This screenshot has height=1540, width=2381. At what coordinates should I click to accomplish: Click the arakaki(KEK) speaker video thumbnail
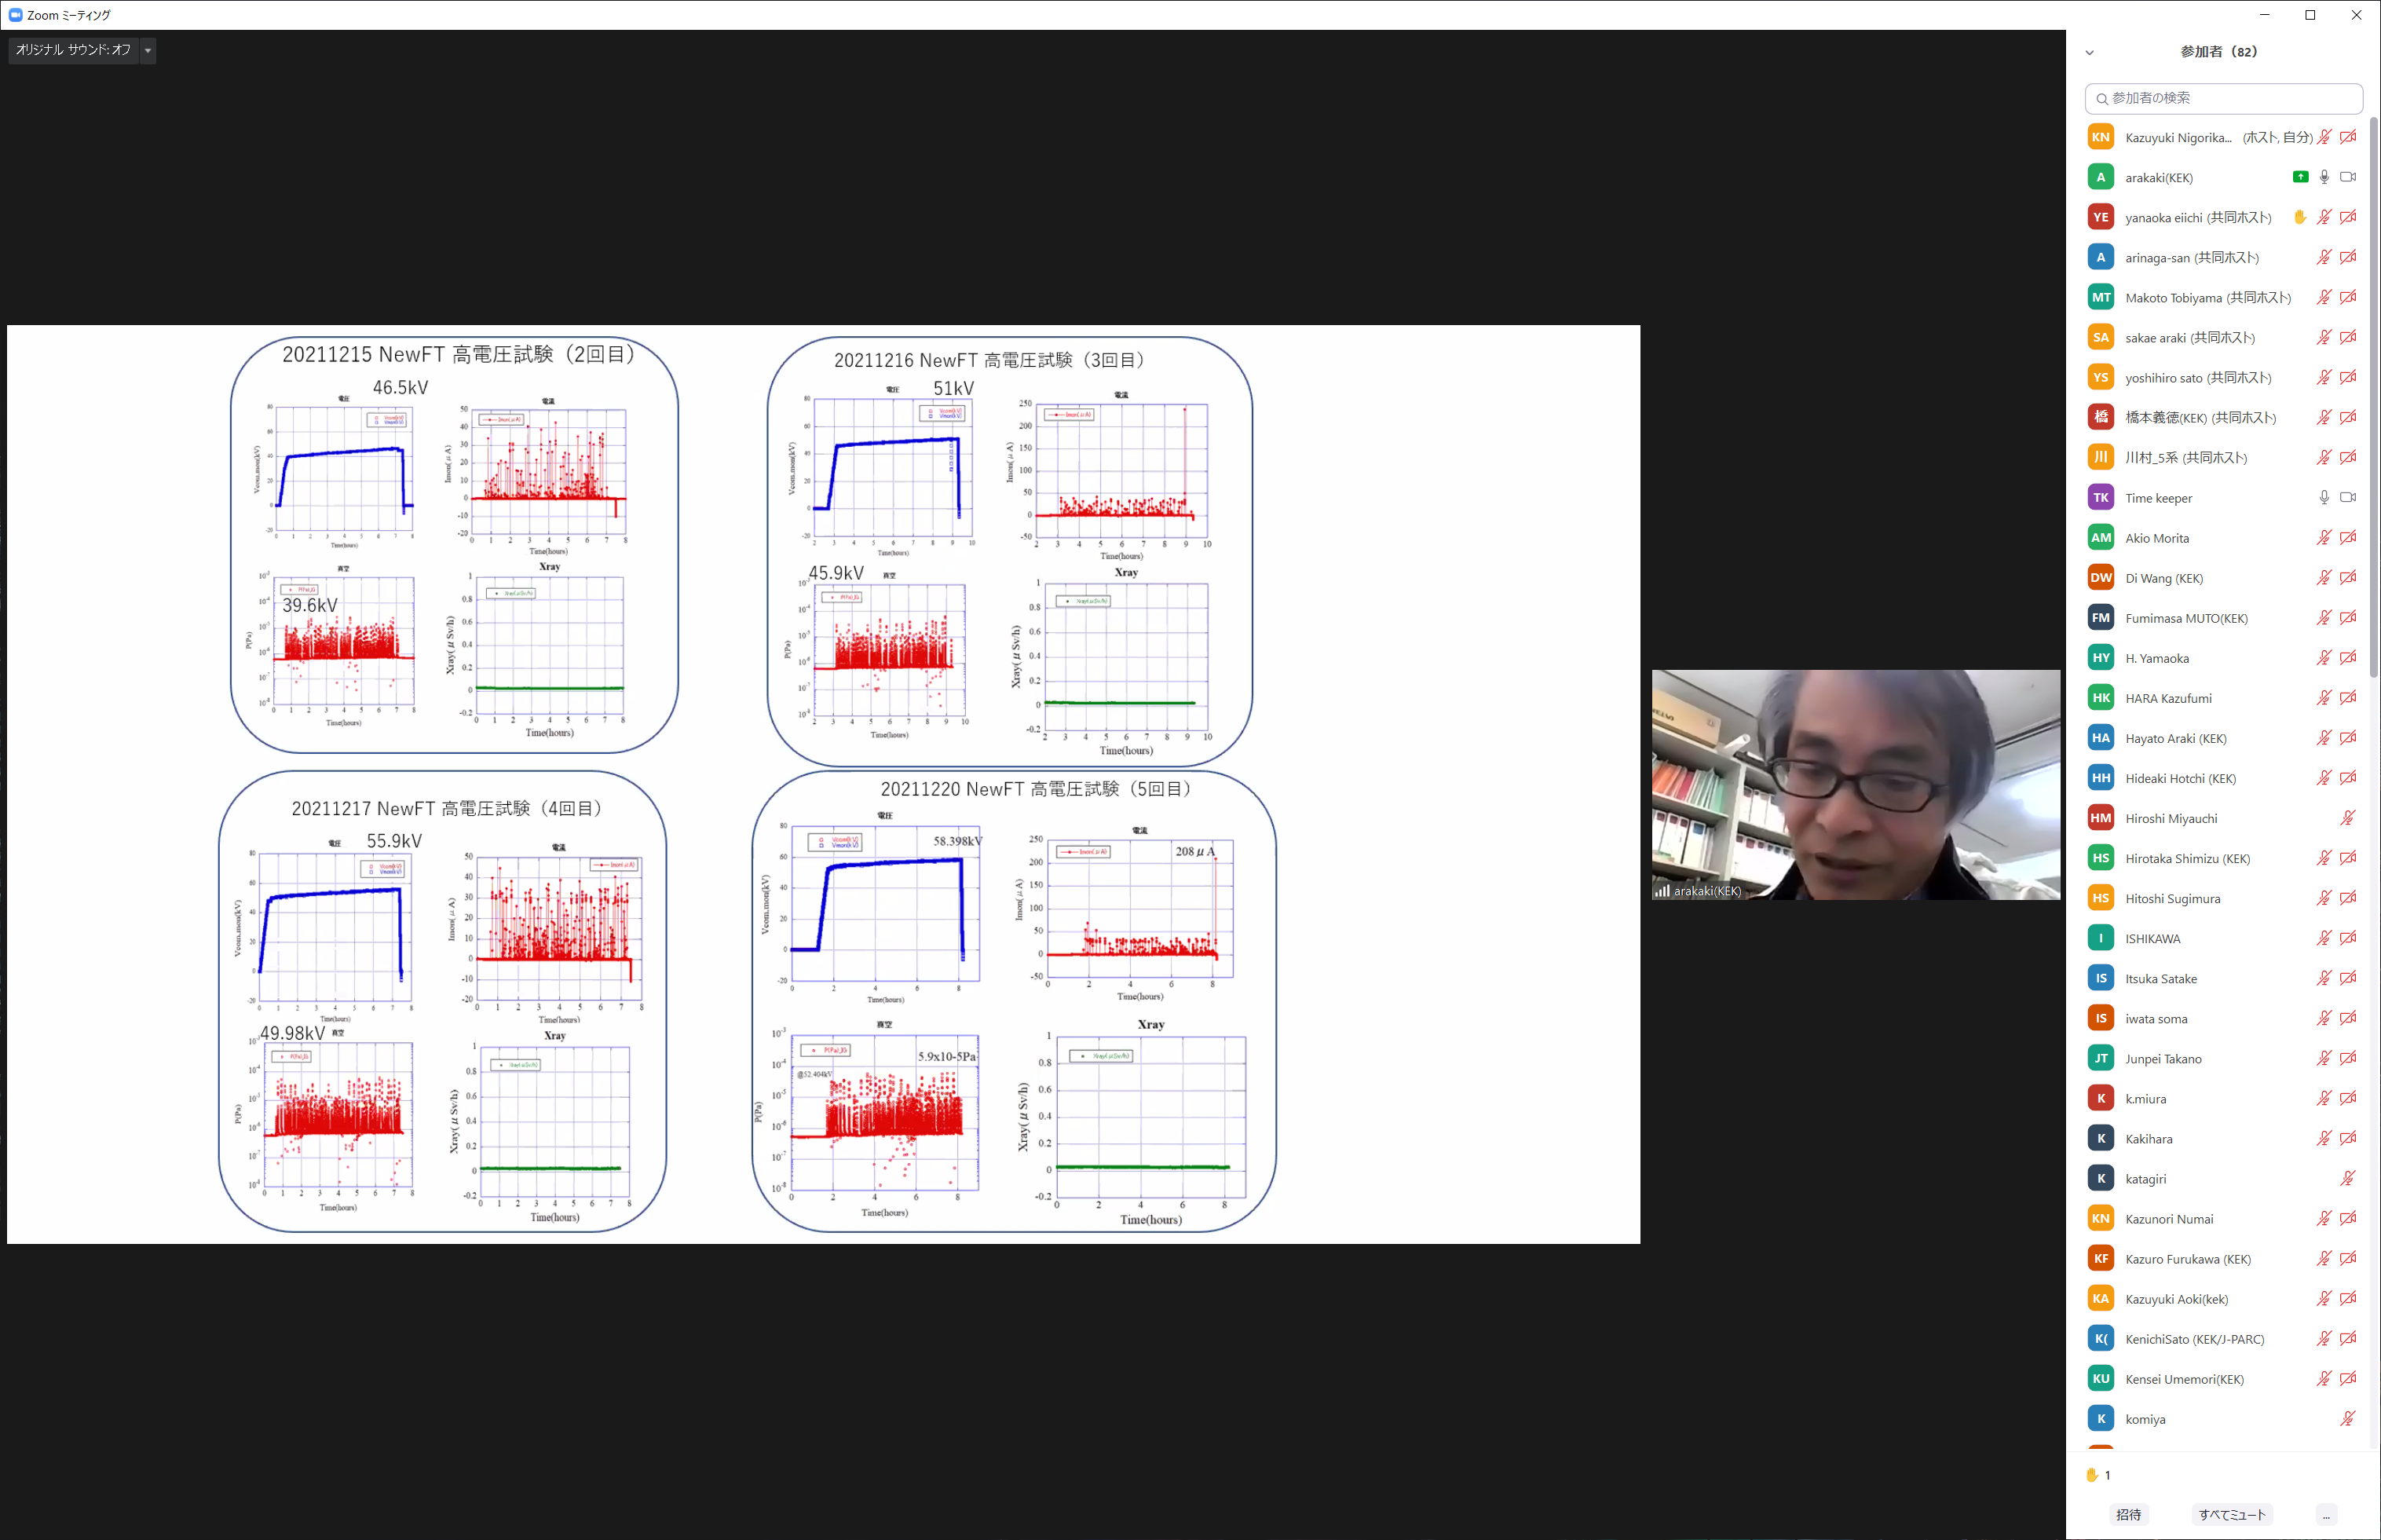[1856, 784]
